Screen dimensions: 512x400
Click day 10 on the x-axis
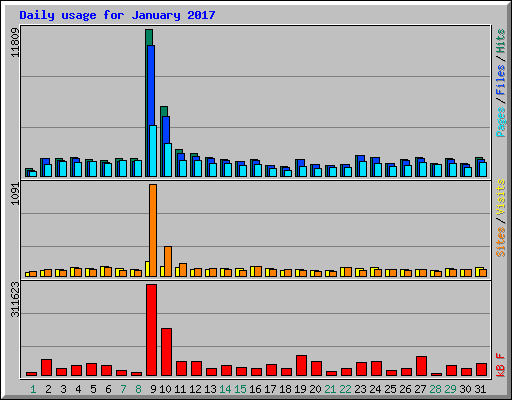point(165,389)
